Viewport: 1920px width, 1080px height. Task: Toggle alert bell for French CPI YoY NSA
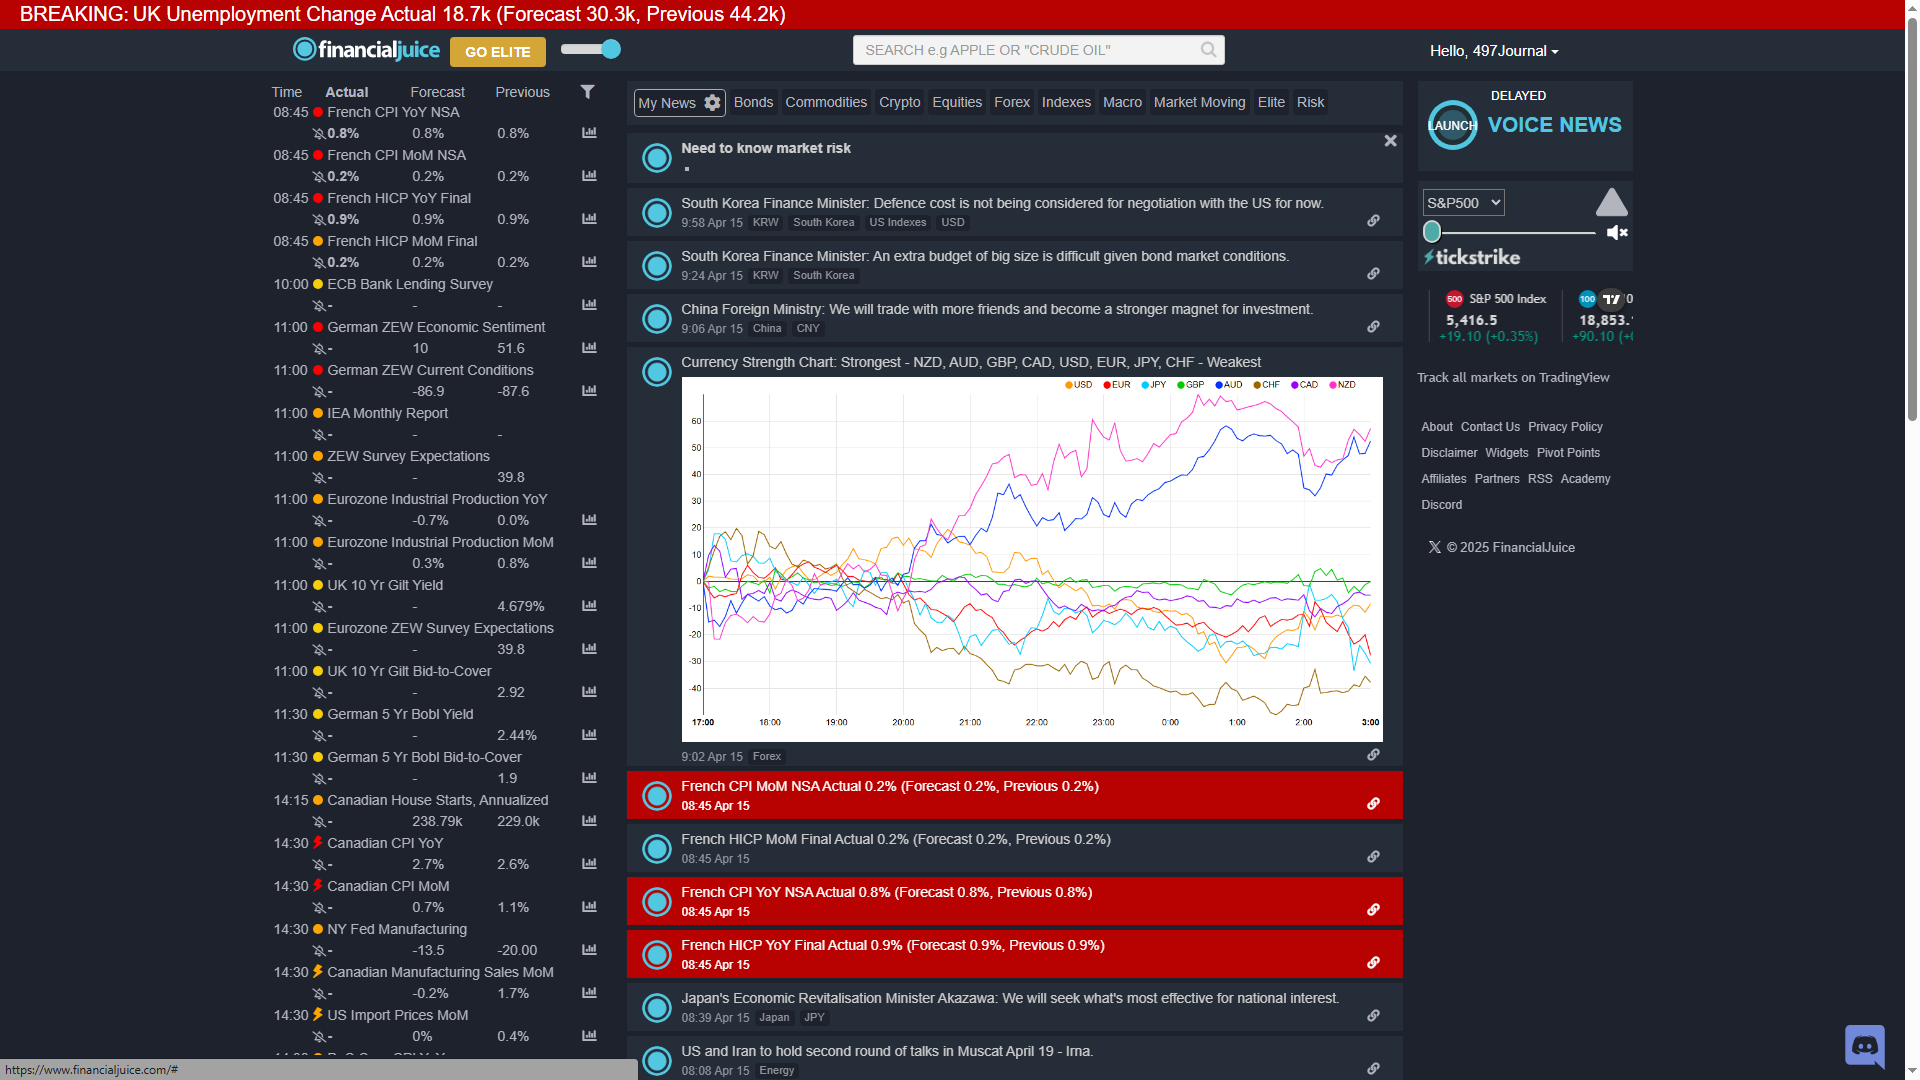[319, 134]
